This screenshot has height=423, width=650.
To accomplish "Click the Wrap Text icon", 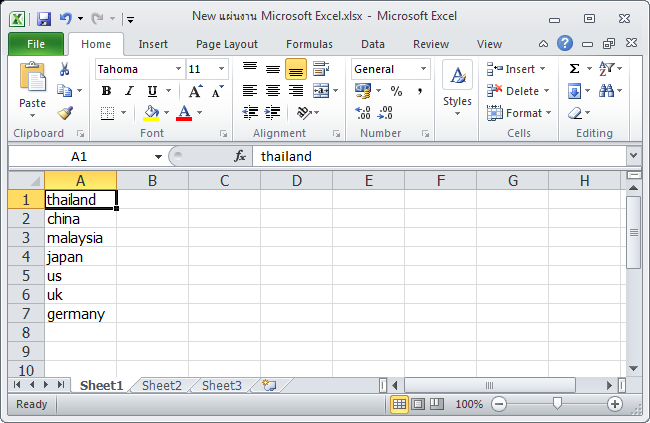I will pyautogui.click(x=321, y=69).
